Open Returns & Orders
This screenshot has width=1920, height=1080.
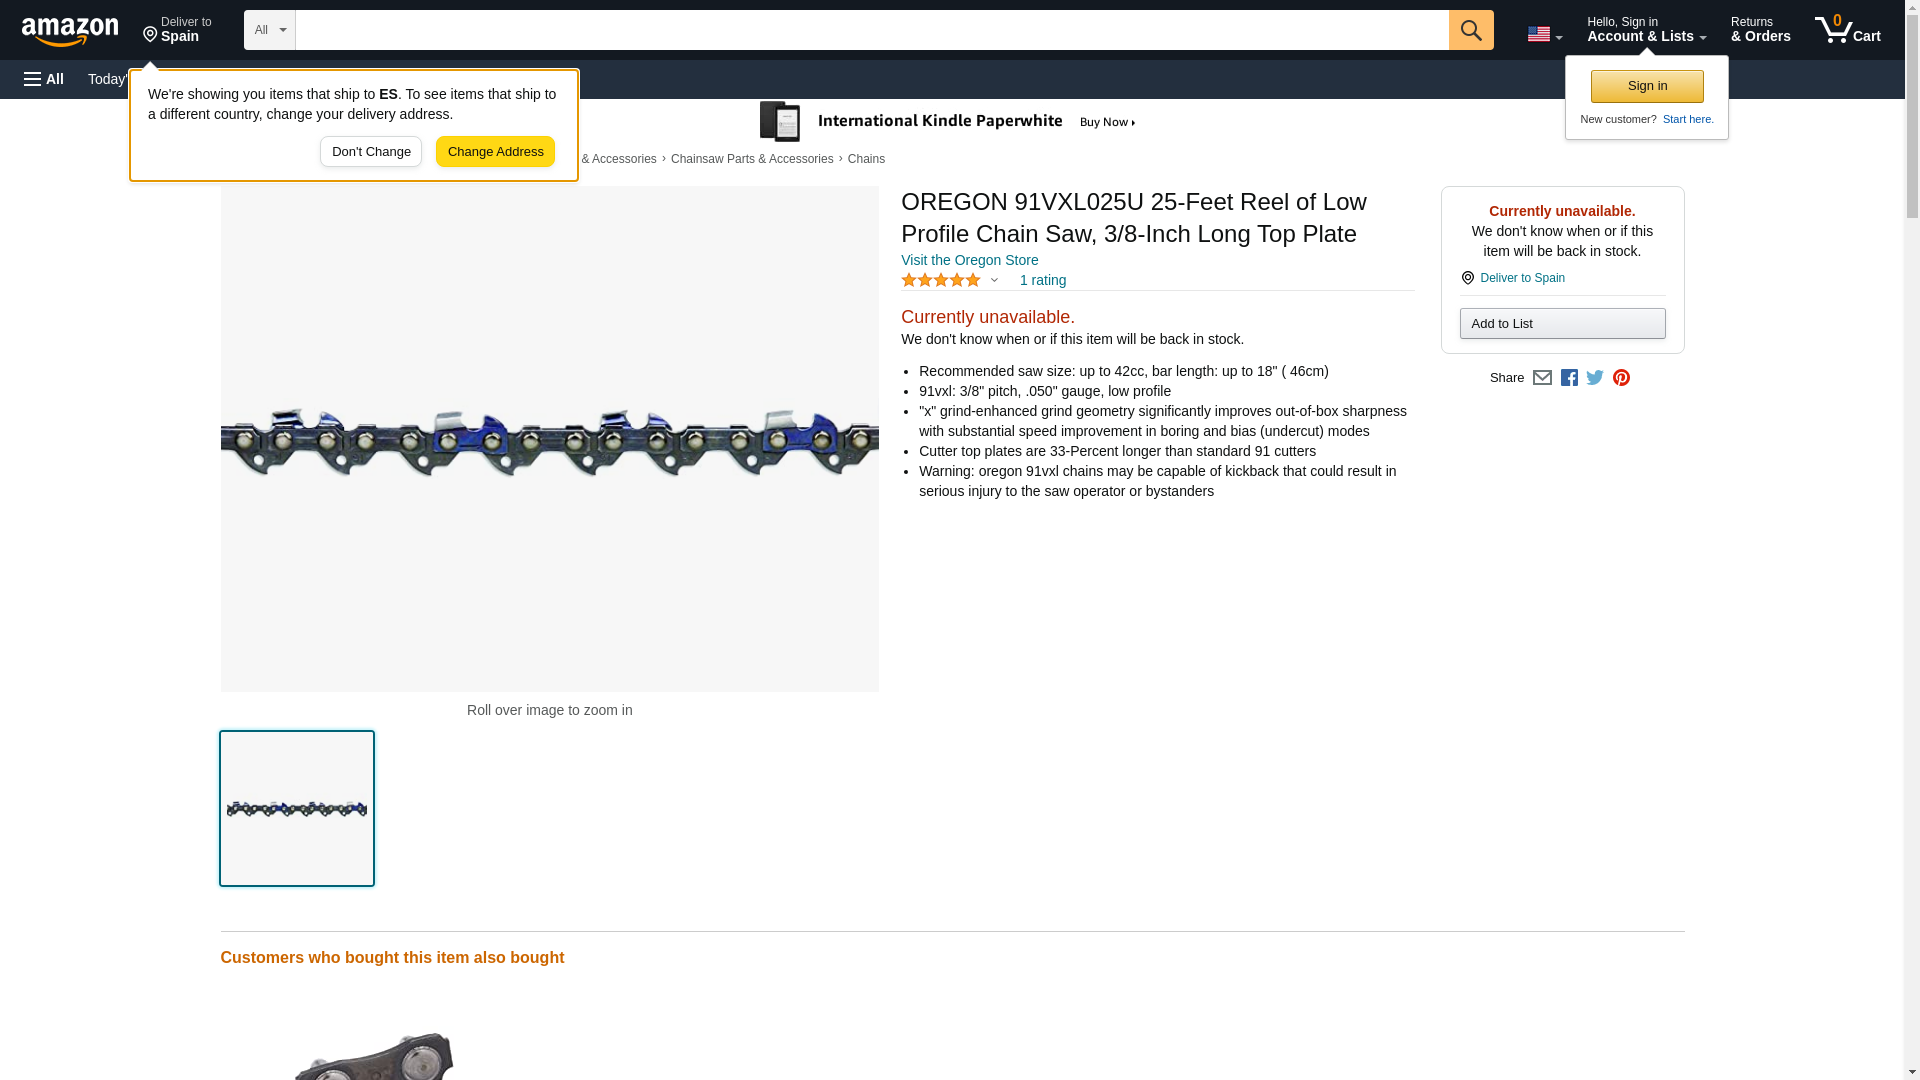[x=1760, y=30]
